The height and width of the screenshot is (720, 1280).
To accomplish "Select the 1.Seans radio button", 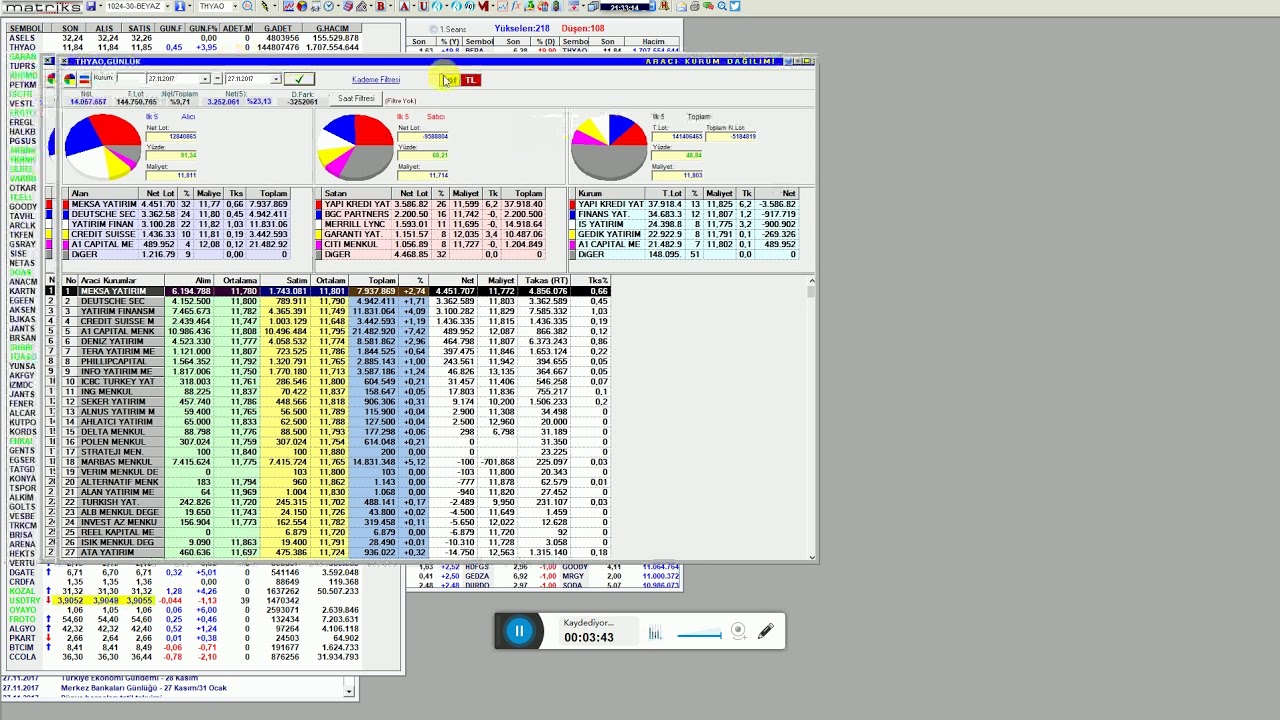I will [434, 29].
